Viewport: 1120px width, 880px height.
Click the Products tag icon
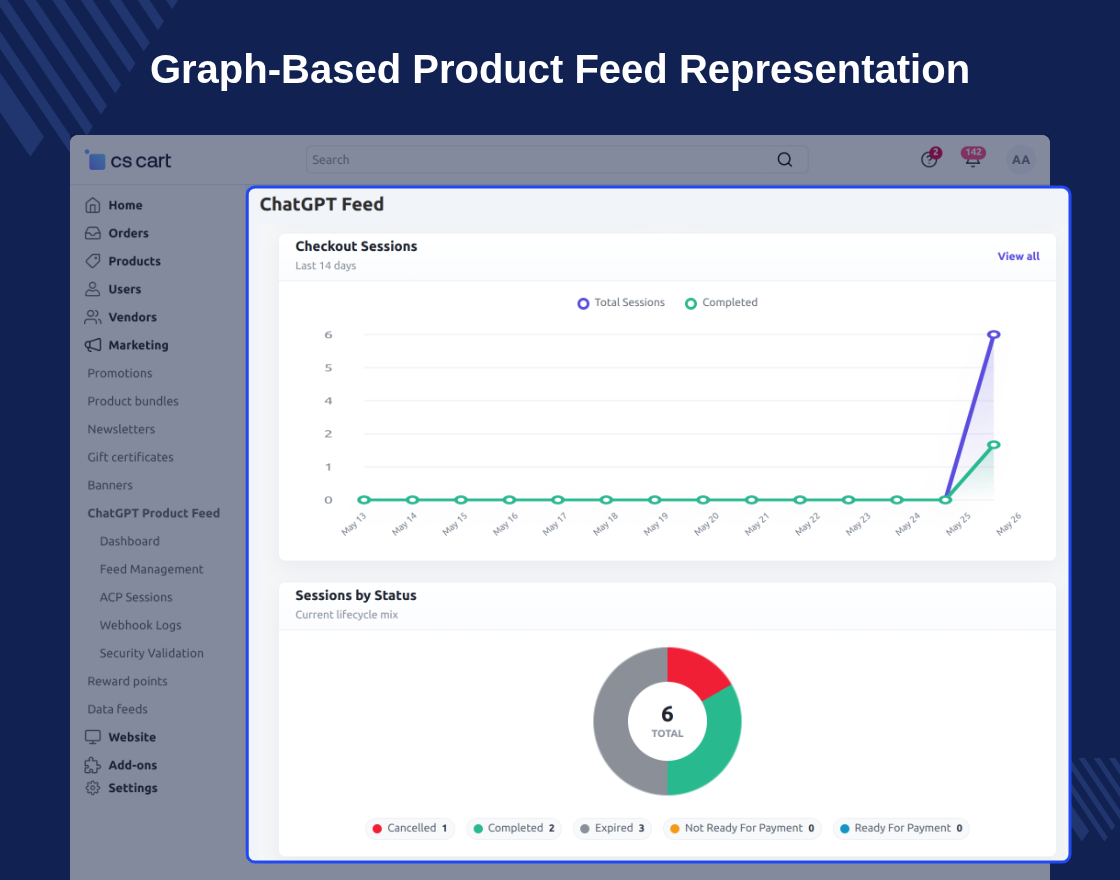click(93, 261)
